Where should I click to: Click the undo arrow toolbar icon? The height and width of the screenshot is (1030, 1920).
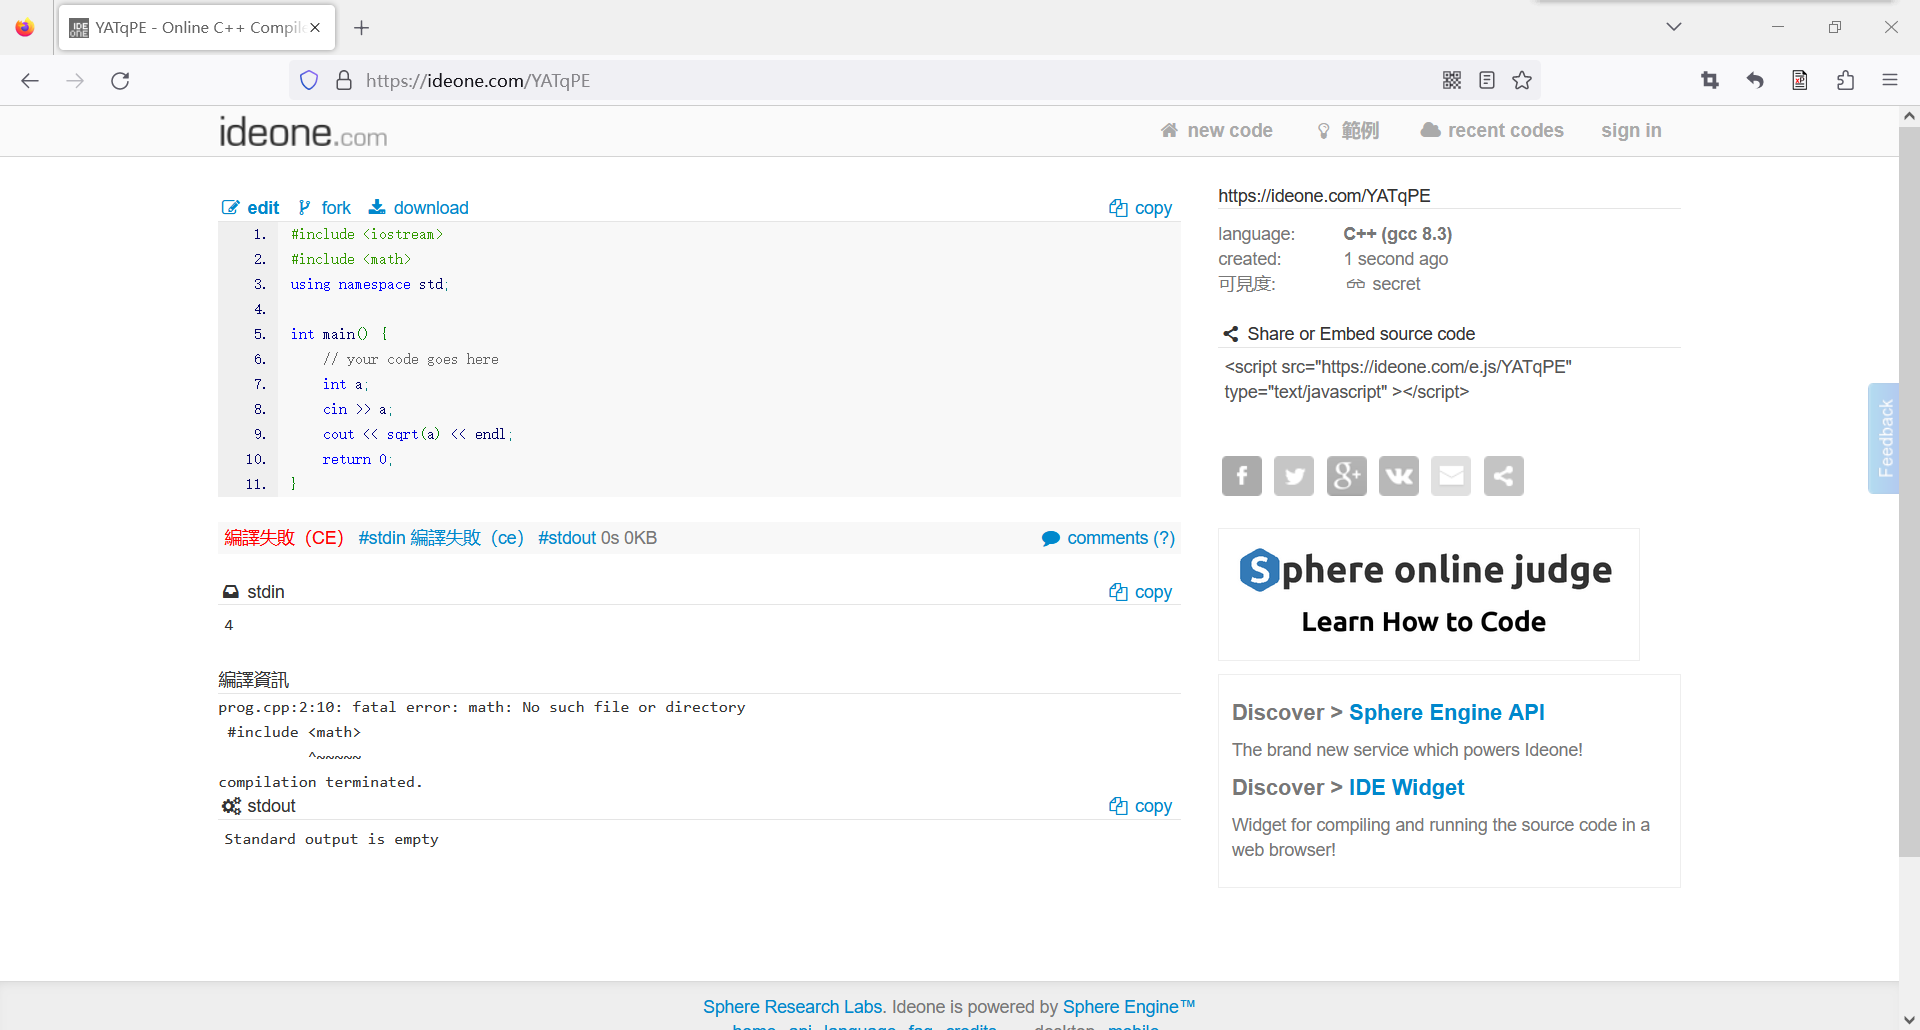tap(1755, 81)
